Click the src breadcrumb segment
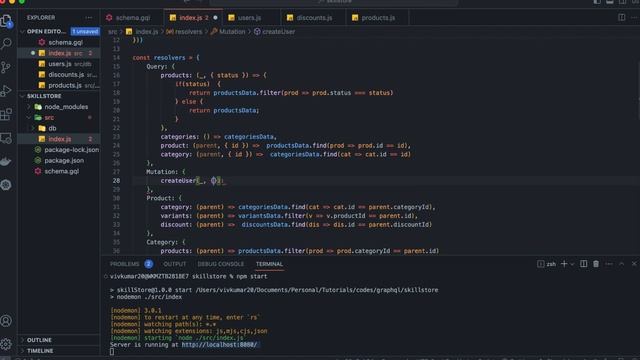This screenshot has width=640, height=360. coord(112,31)
